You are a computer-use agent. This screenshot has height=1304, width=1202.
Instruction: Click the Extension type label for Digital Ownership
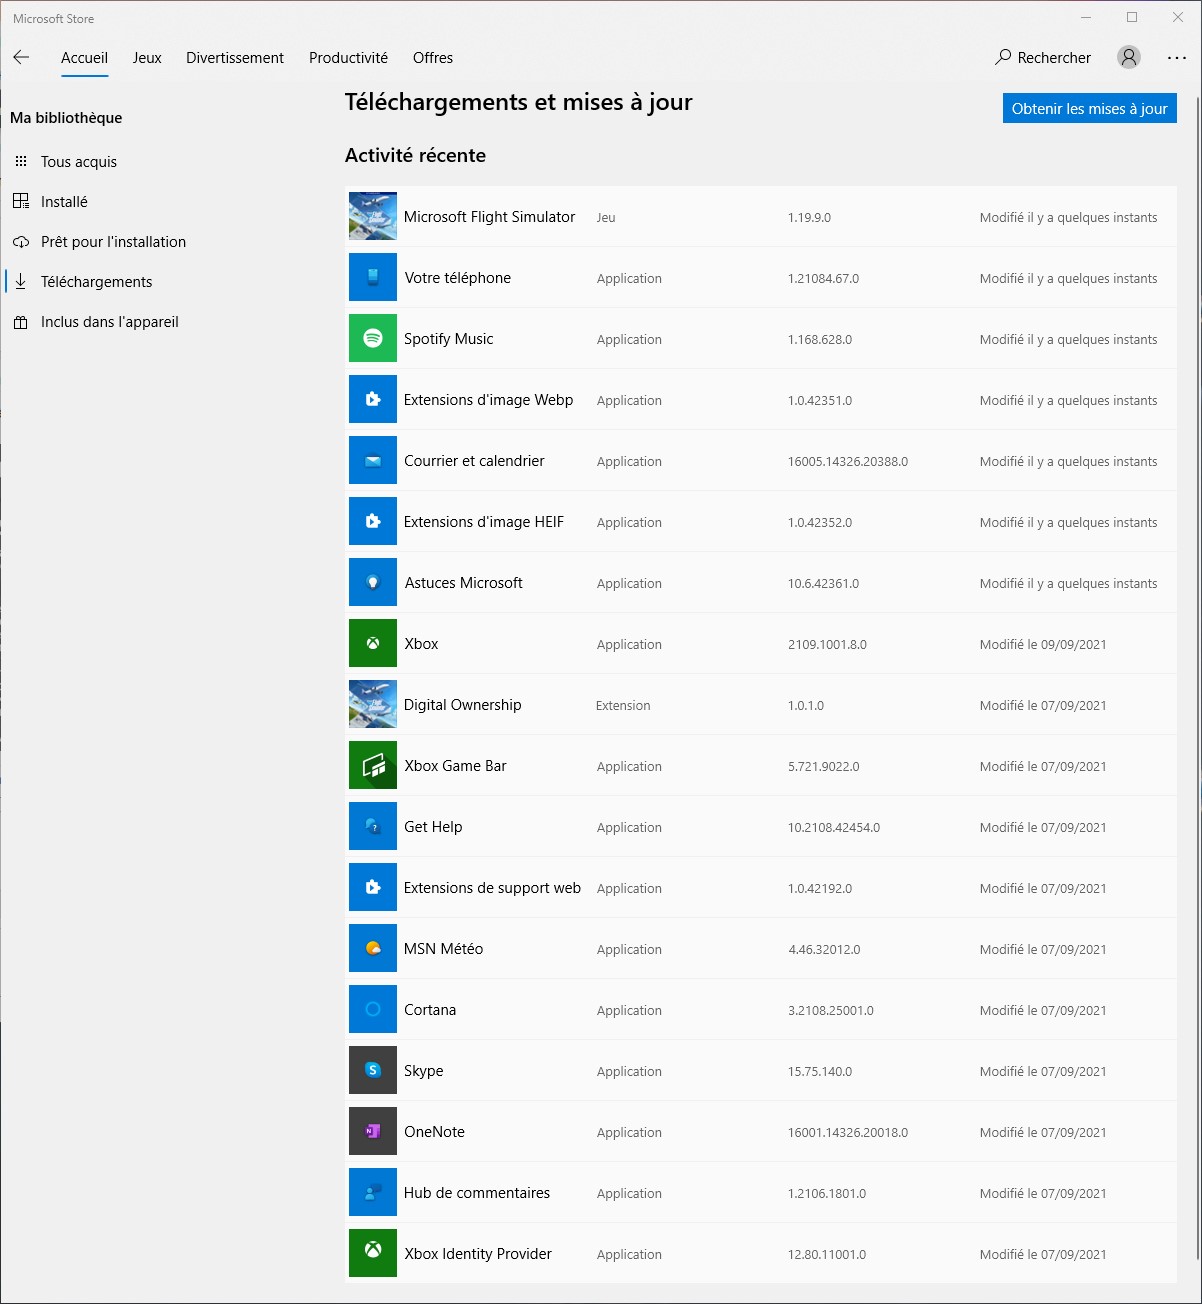pyautogui.click(x=623, y=705)
